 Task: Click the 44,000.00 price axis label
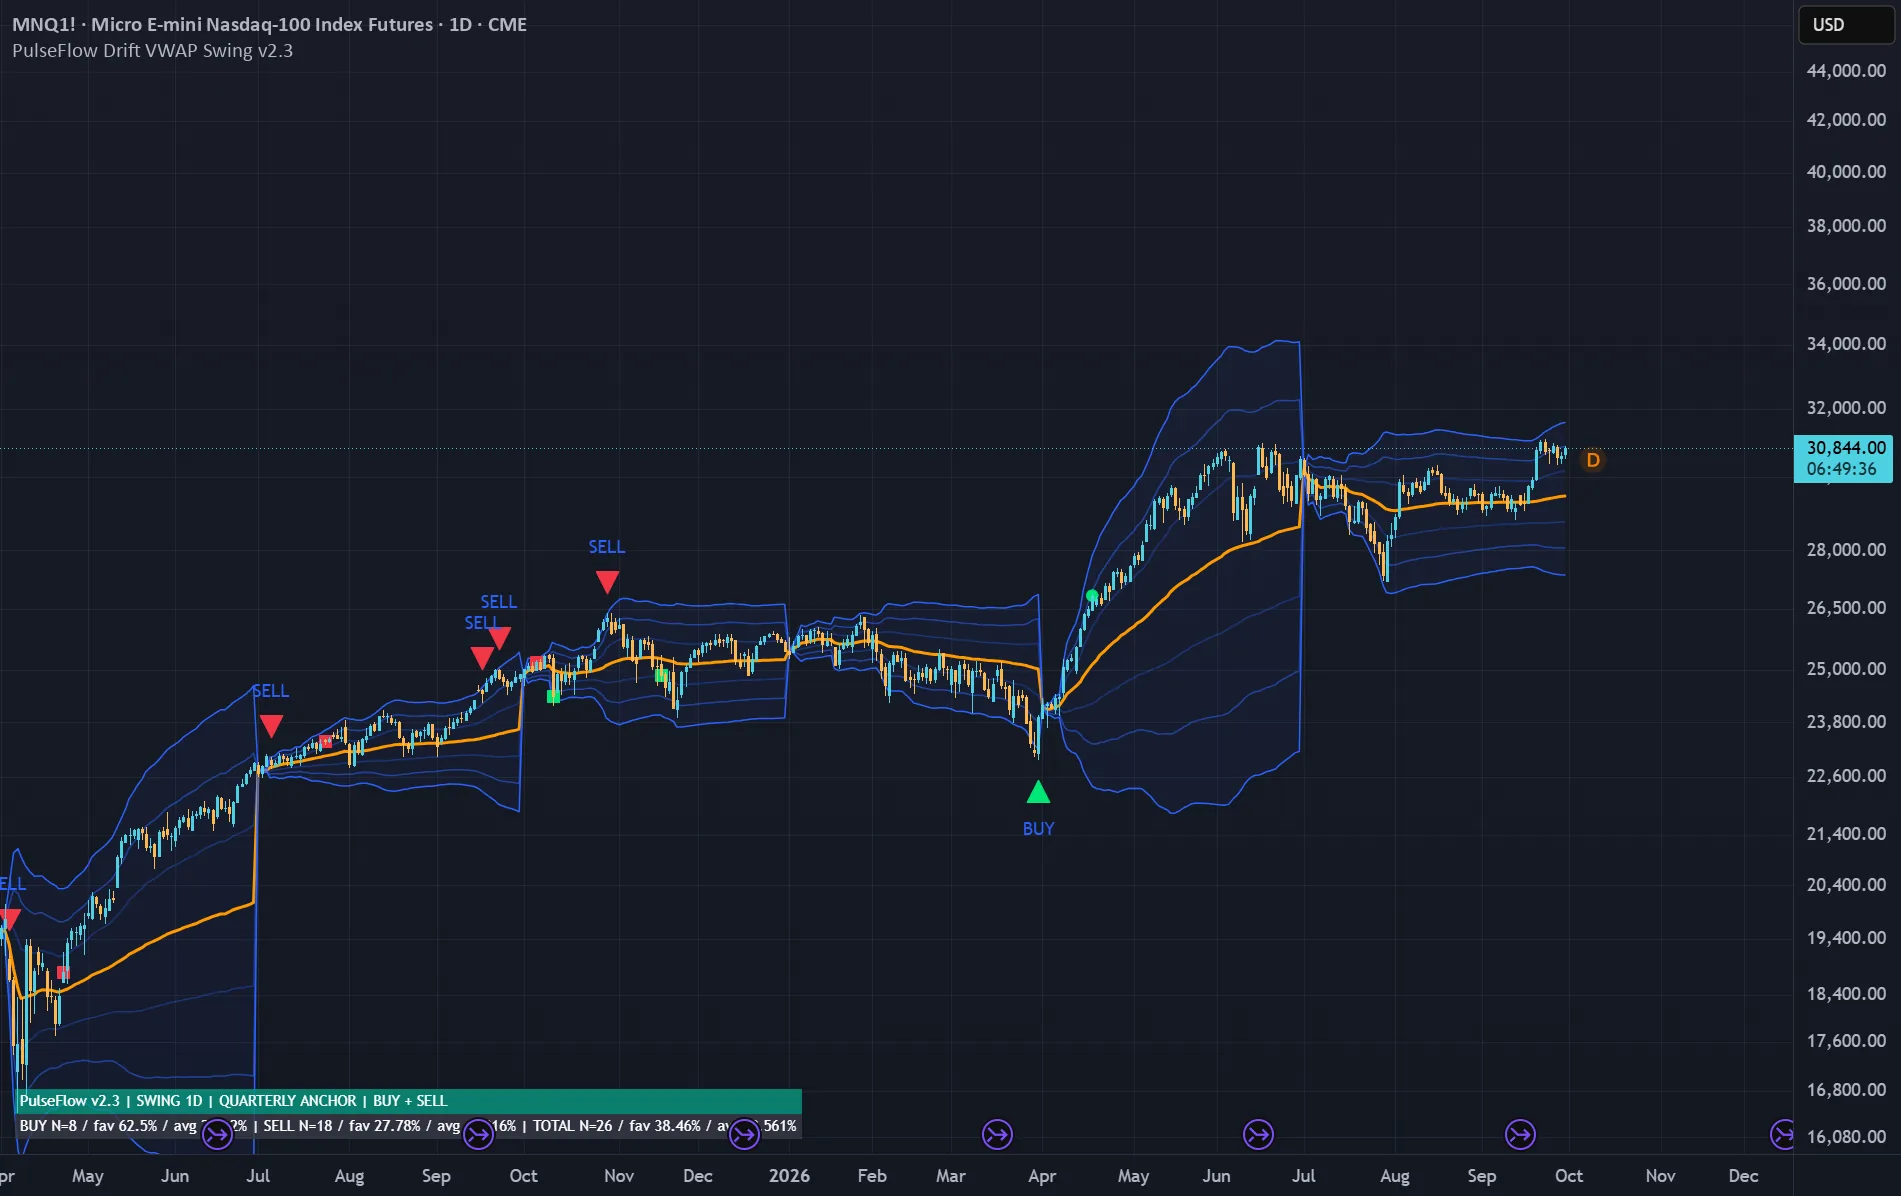[x=1846, y=71]
